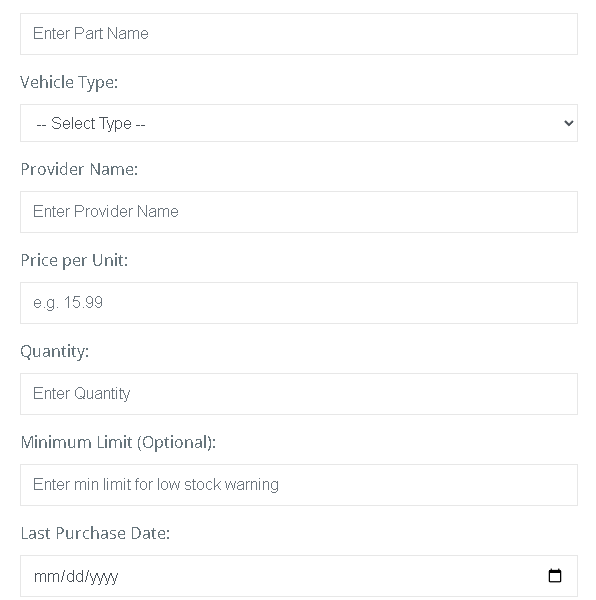Click the Last Purchase Date label
The height and width of the screenshot is (600, 596).
95,533
